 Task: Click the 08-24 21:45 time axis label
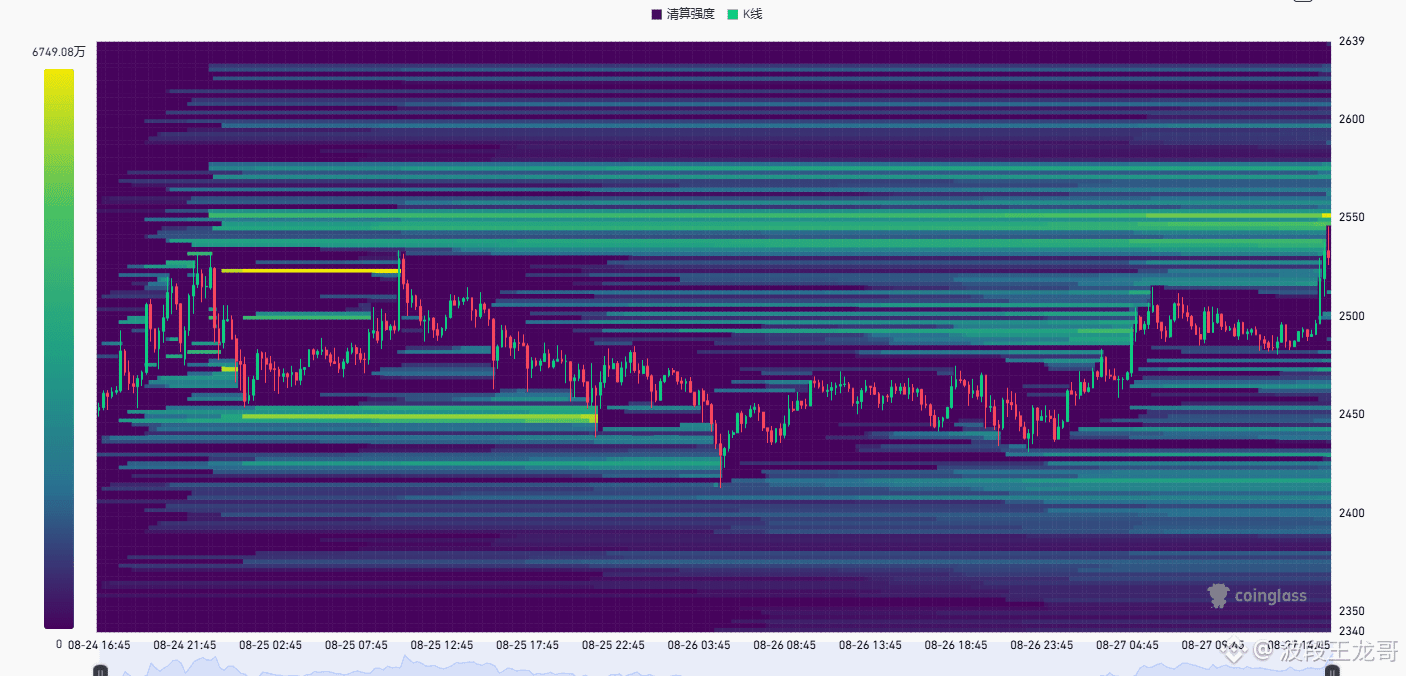(x=185, y=645)
